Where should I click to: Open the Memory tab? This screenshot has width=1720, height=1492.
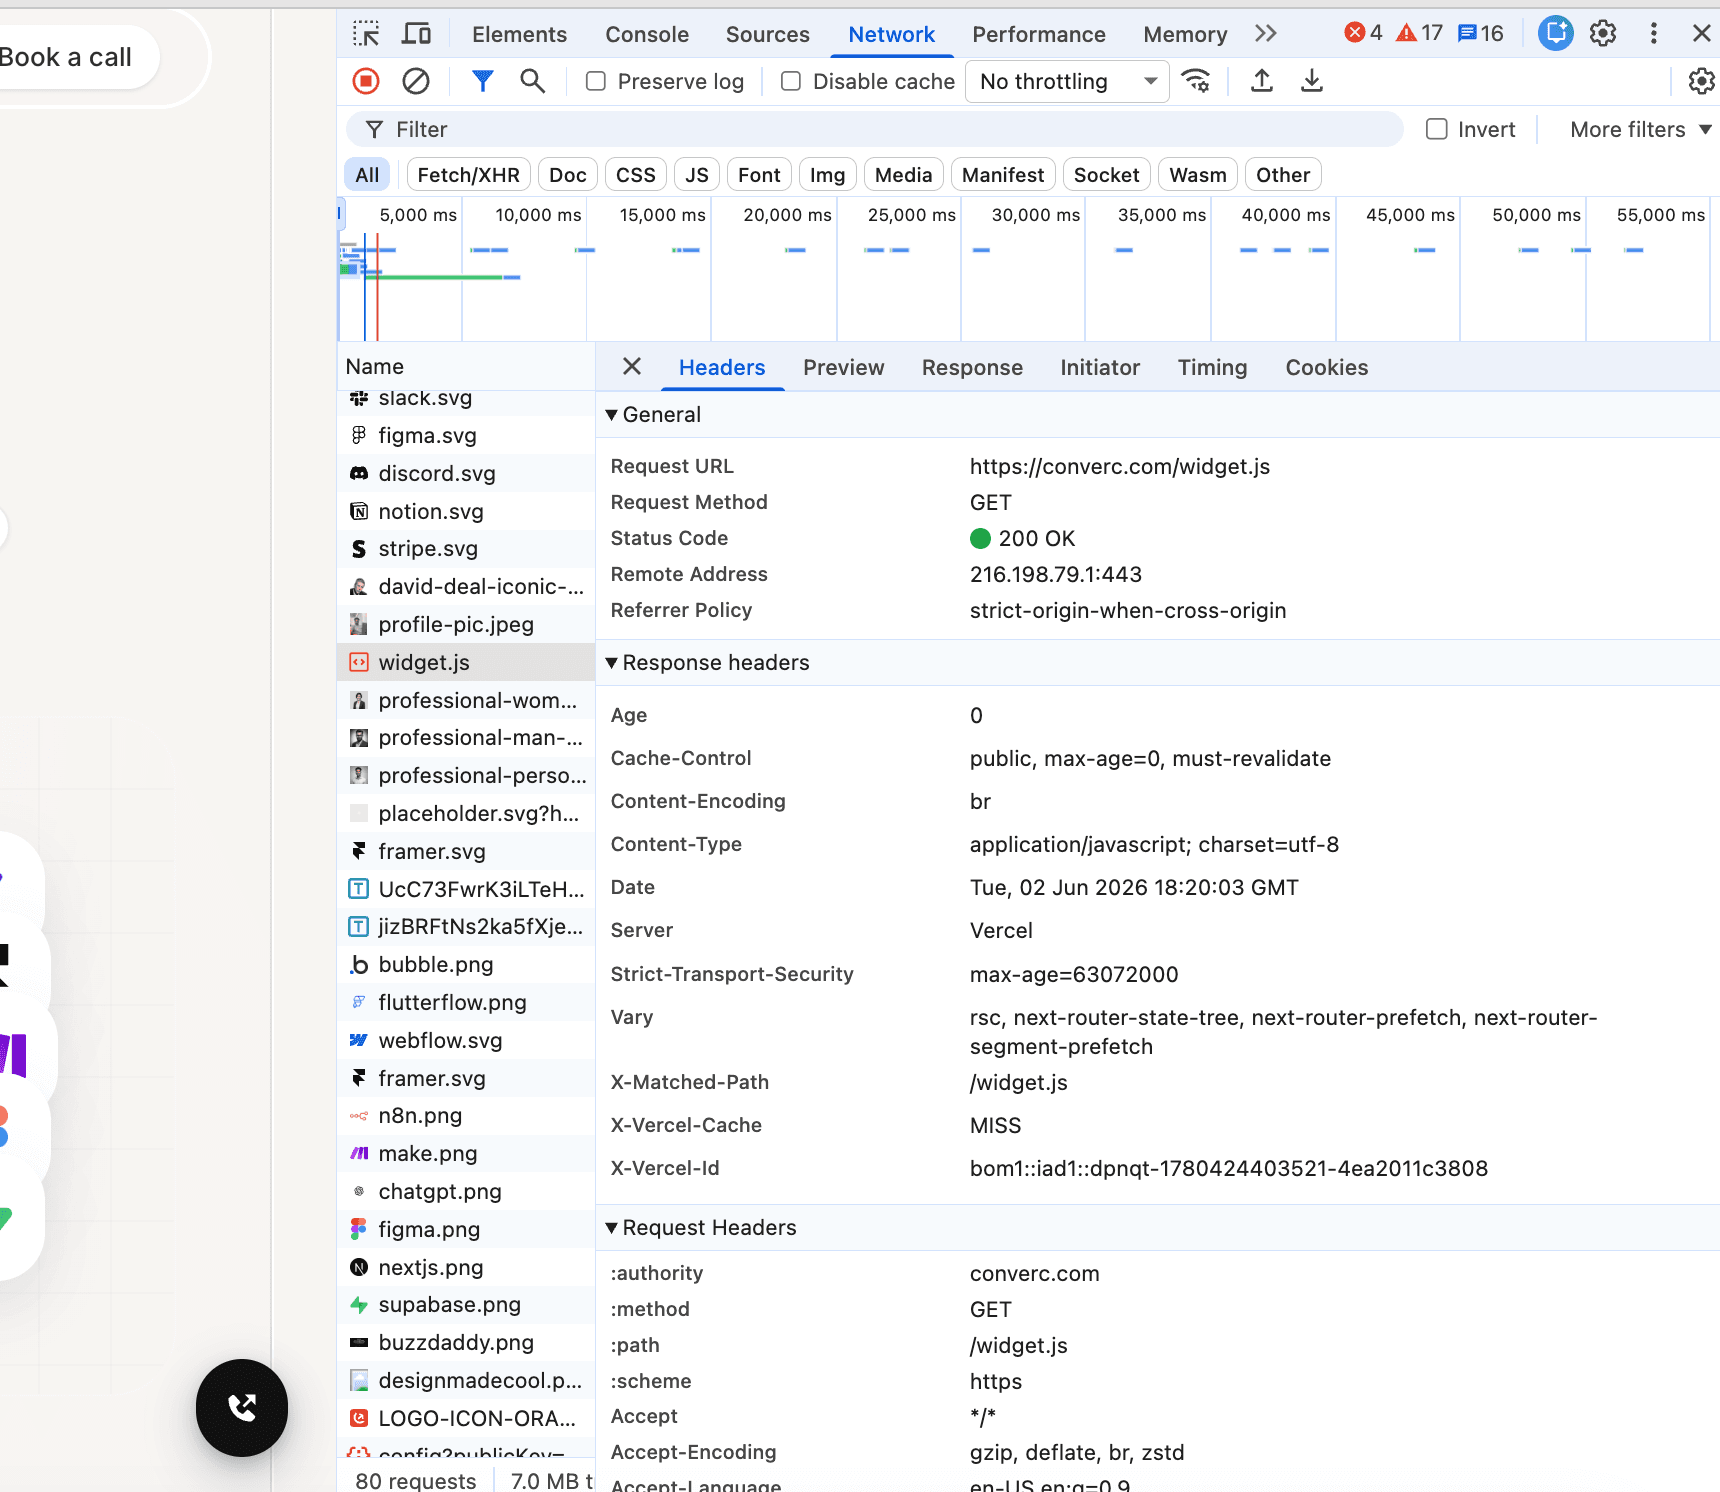coord(1185,34)
